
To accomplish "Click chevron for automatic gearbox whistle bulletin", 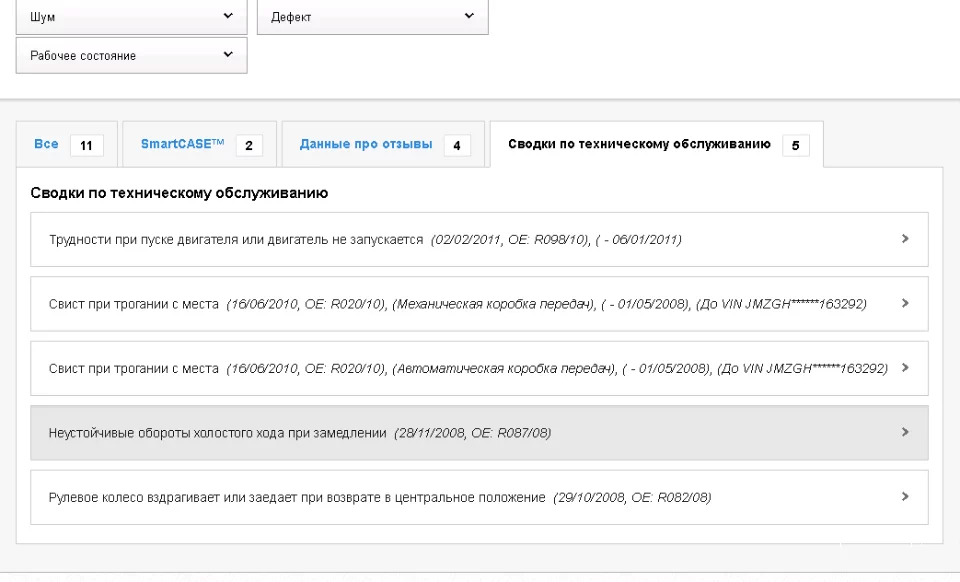I will tap(905, 367).
